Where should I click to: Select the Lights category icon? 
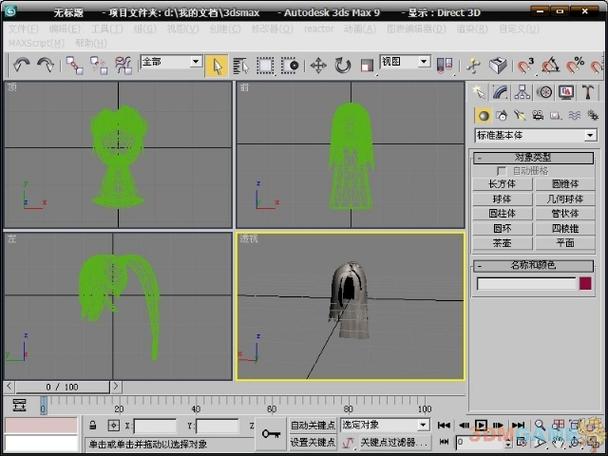(520, 115)
